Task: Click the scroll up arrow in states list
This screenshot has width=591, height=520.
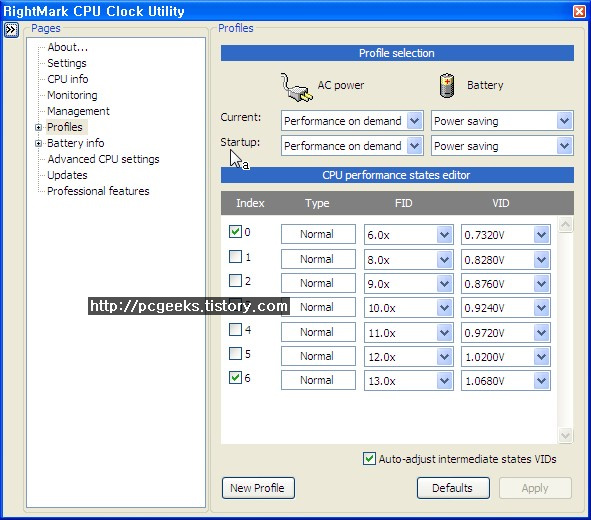Action: 565,225
